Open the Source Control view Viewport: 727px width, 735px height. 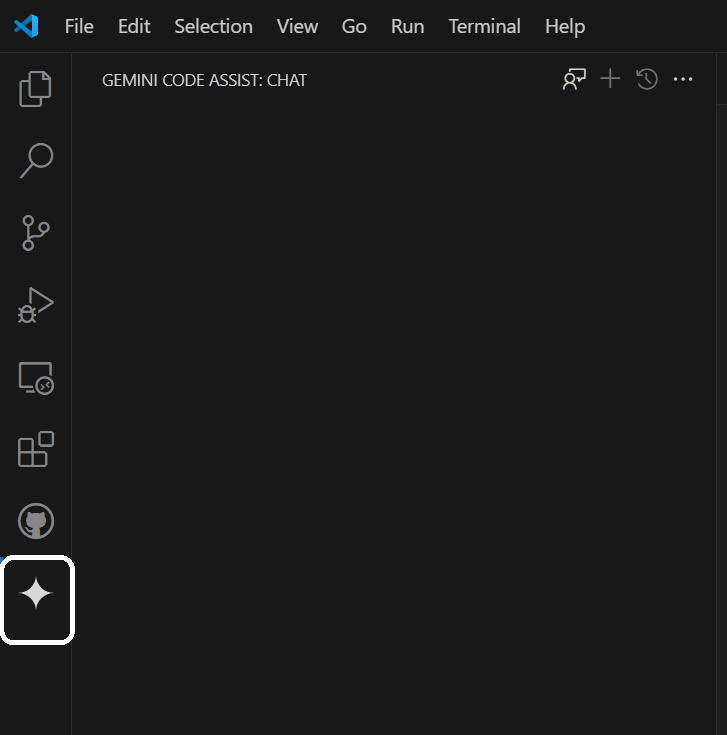coord(36,233)
